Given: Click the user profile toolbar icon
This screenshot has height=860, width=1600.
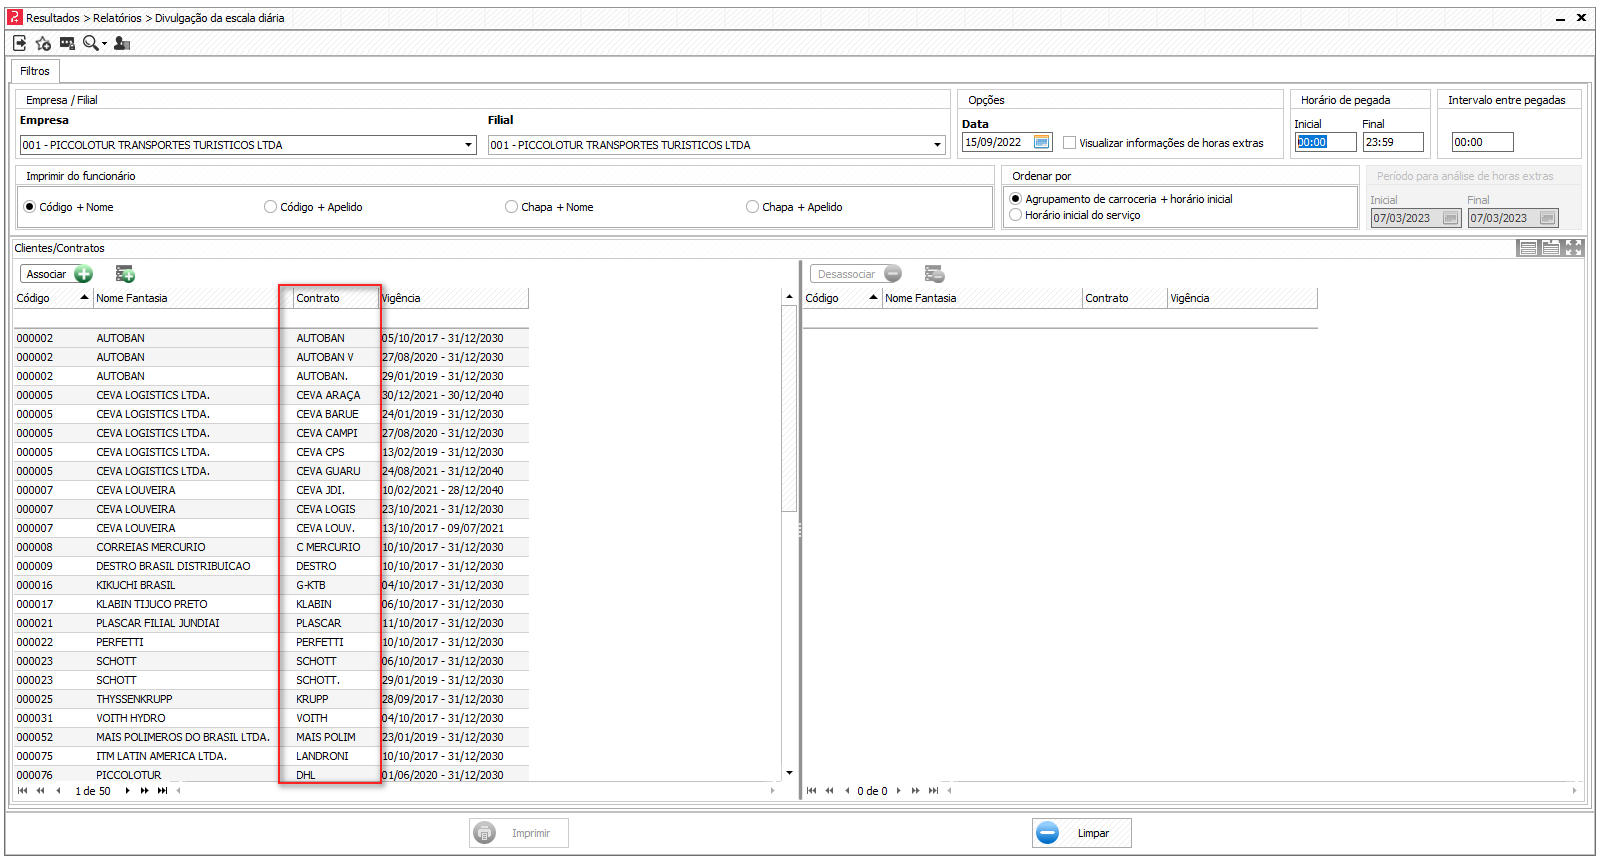Looking at the screenshot, I should (x=122, y=43).
